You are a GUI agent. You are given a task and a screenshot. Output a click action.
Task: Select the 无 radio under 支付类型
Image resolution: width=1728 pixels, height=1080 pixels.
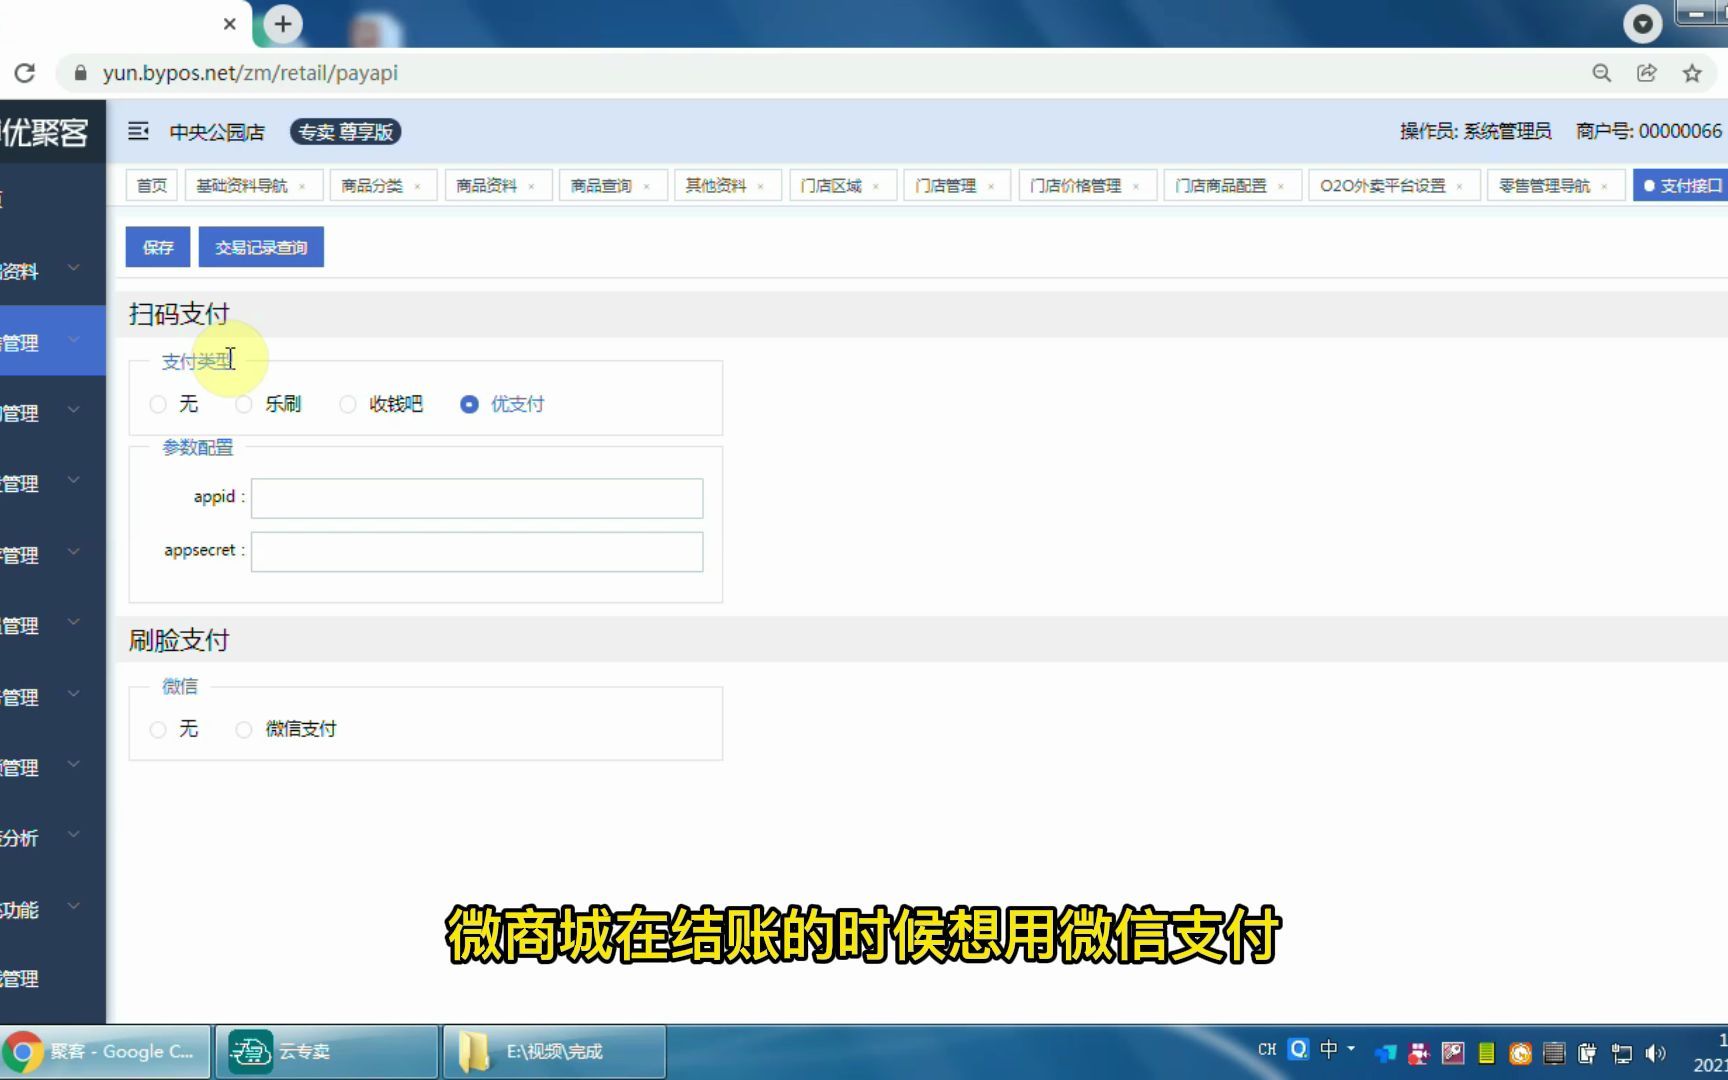coord(158,404)
